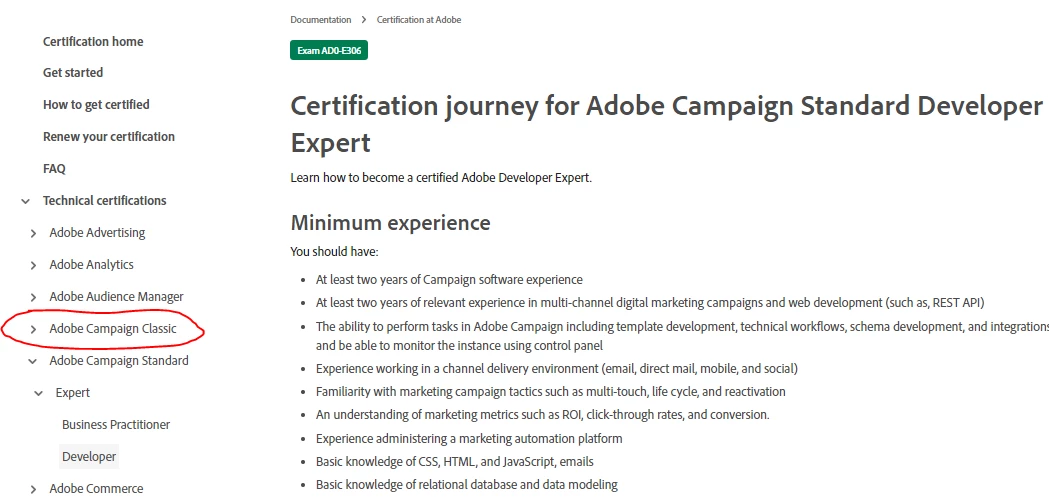Click the Minimum experience heading
Viewport: 1049px width, 498px height.
(x=391, y=222)
